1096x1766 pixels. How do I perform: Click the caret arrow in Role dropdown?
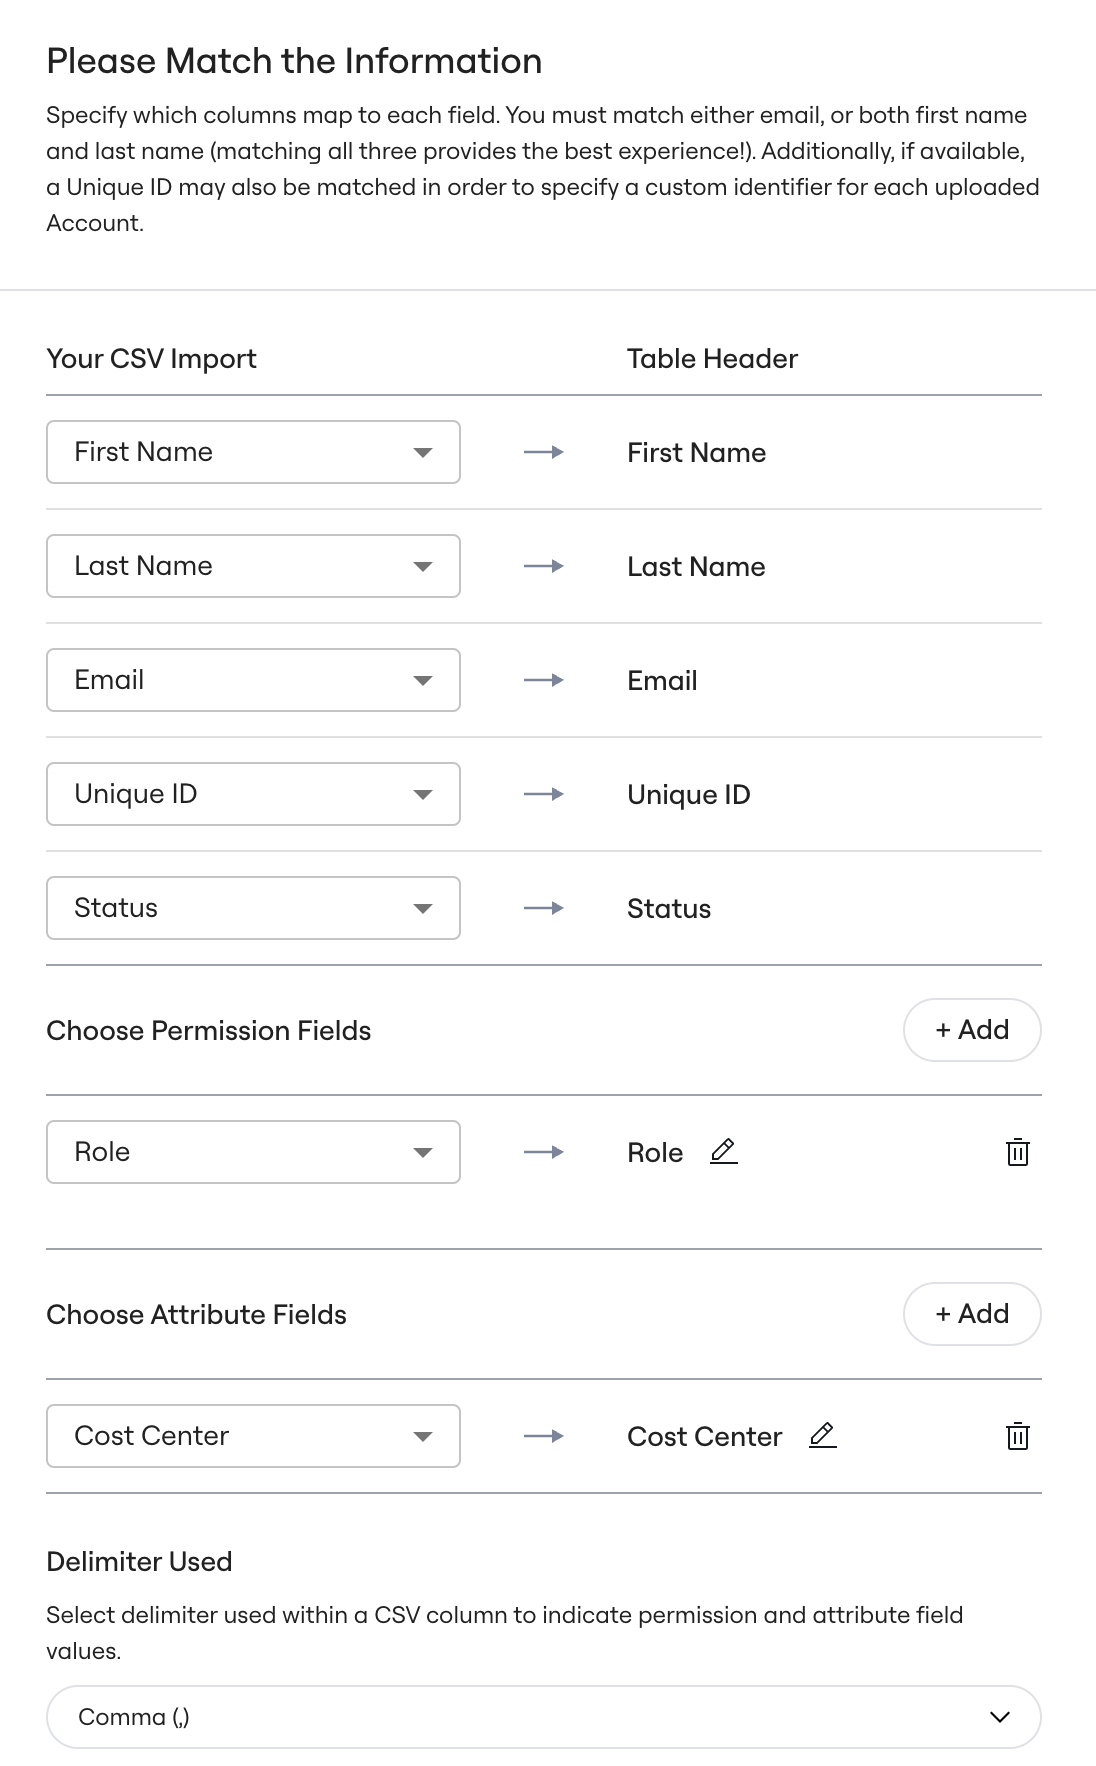click(423, 1153)
